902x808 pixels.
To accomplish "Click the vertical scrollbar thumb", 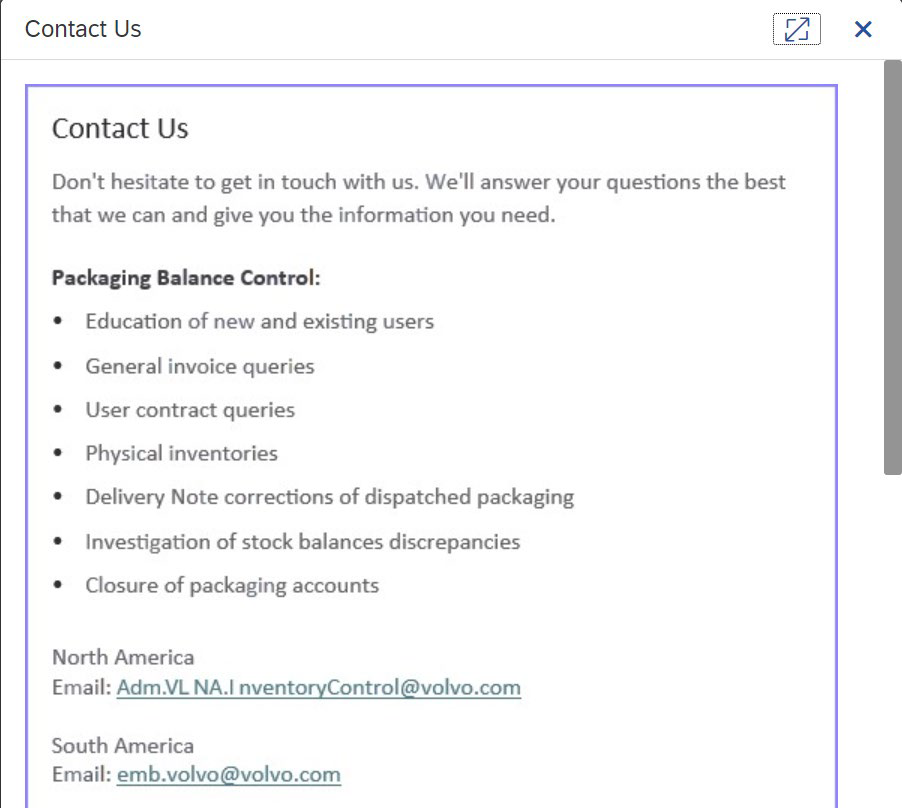I will pos(893,267).
